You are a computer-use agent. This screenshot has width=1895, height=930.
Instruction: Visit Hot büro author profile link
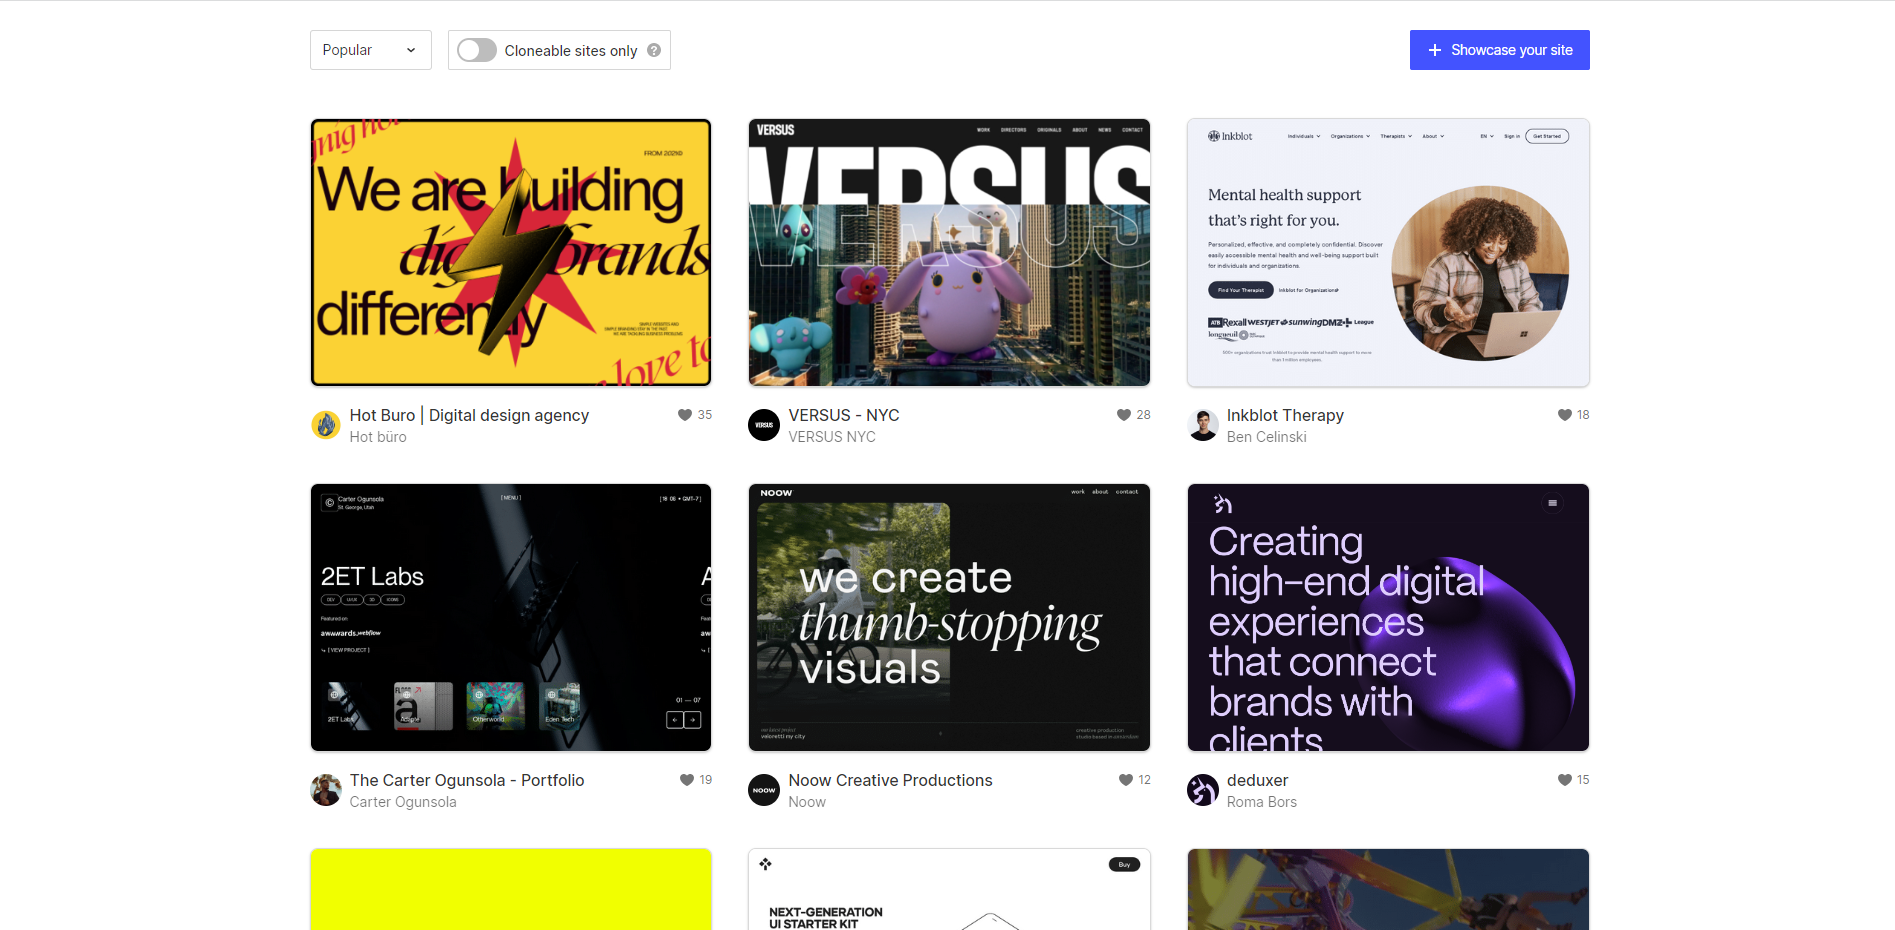[378, 437]
